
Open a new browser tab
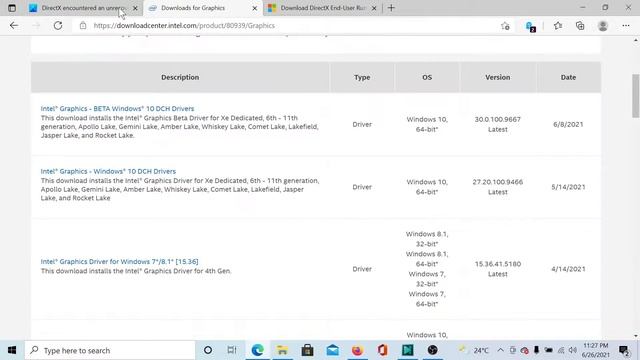click(391, 8)
